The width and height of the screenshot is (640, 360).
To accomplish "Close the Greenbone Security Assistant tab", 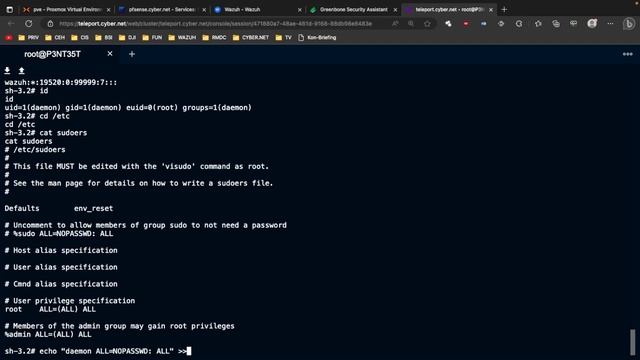I will [395, 9].
